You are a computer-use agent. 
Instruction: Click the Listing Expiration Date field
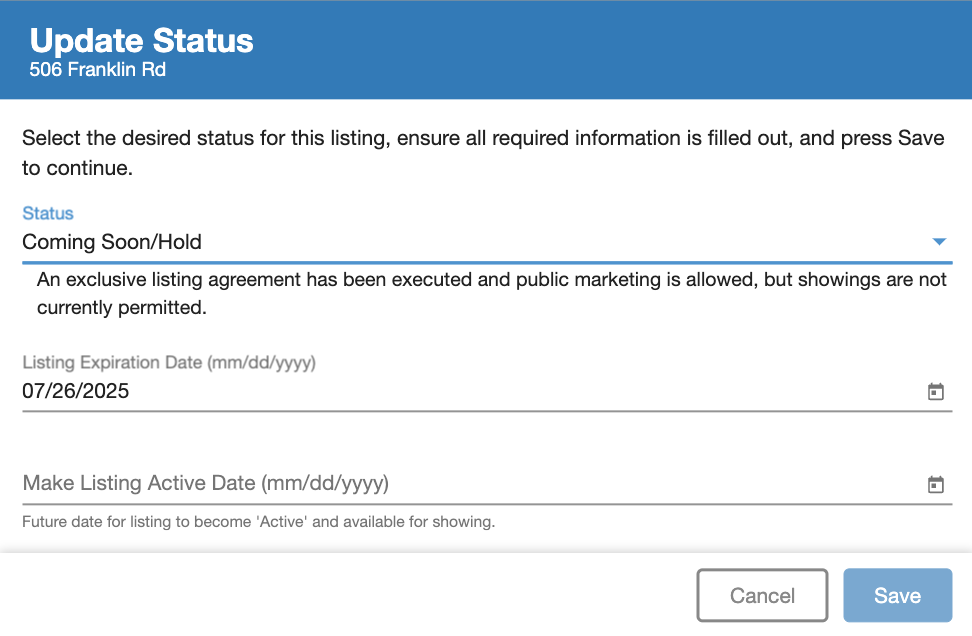click(x=400, y=391)
